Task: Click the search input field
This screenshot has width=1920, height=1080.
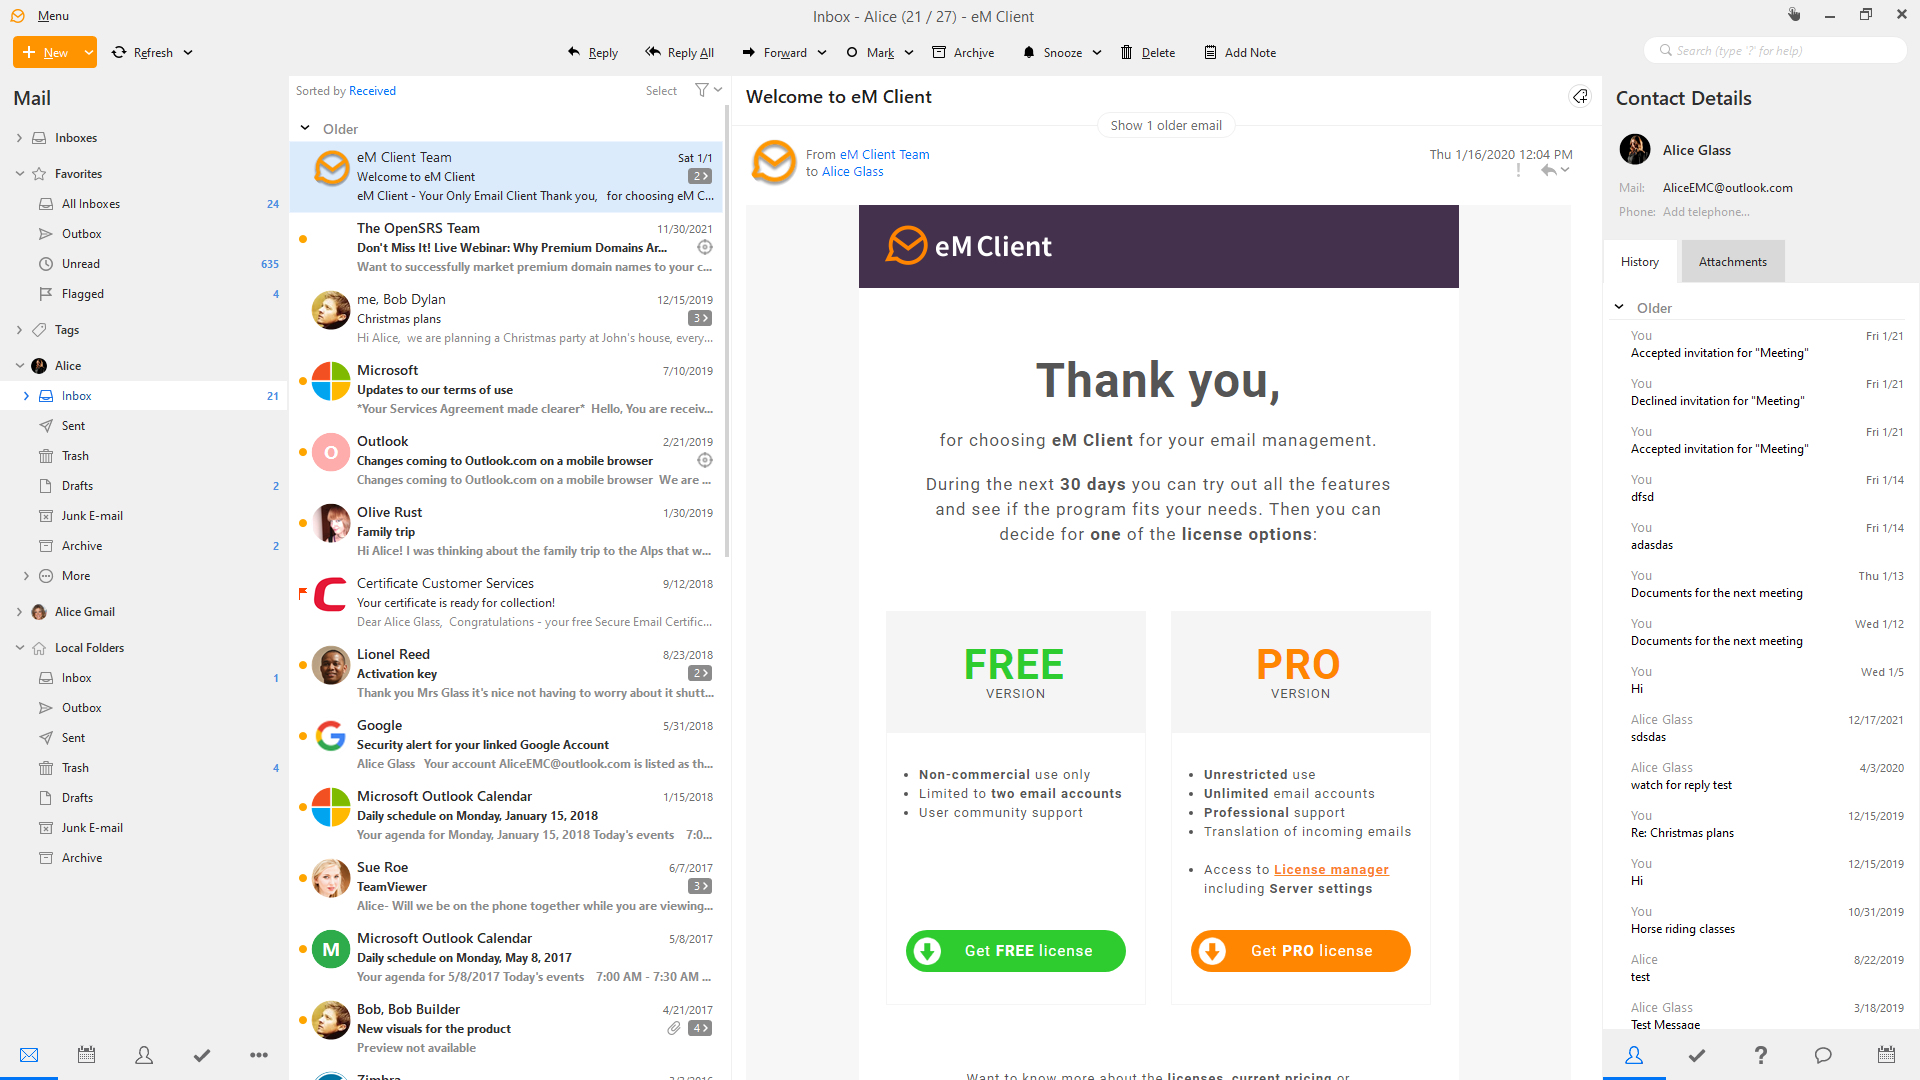Action: 1774,51
